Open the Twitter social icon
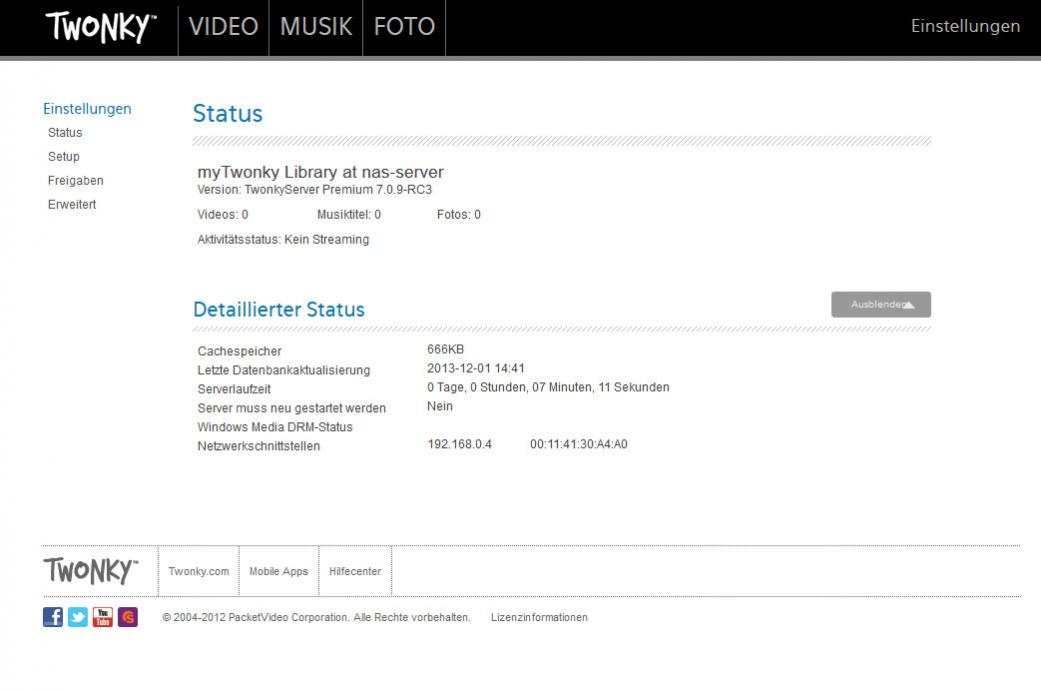The height and width of the screenshot is (690, 1041). click(78, 617)
